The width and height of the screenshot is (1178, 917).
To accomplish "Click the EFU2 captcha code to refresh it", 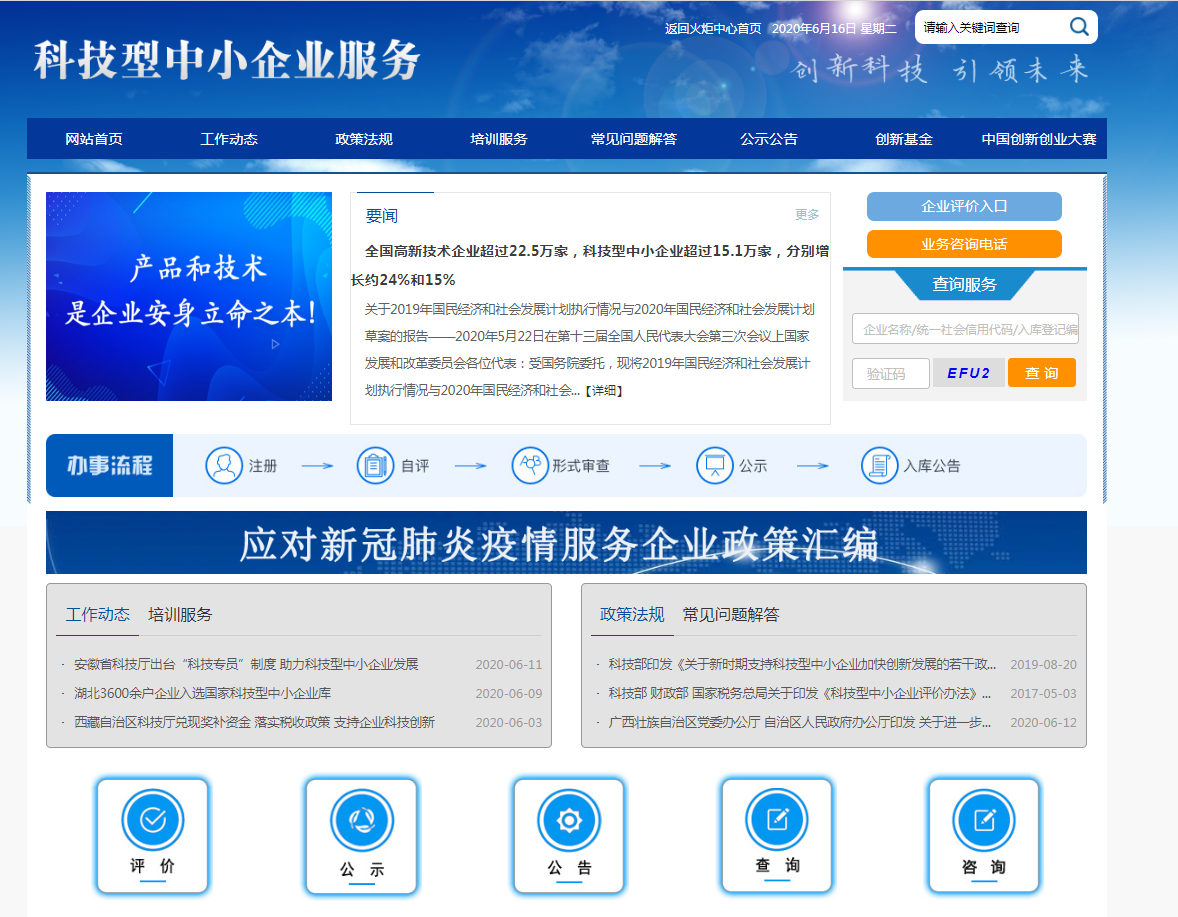I will click(x=968, y=372).
